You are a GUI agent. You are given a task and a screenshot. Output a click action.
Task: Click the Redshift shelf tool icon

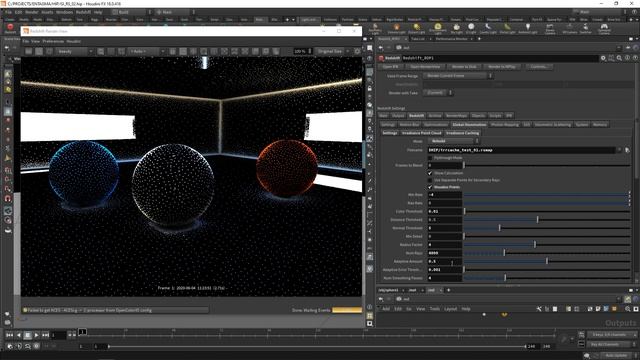[x=10, y=28]
